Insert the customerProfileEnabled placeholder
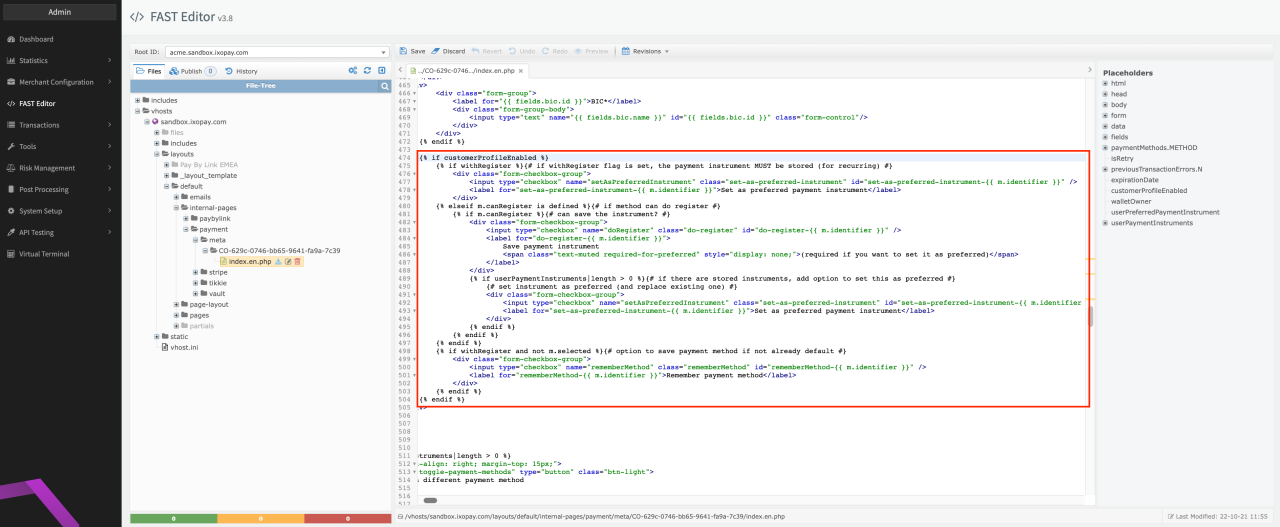 1149,190
